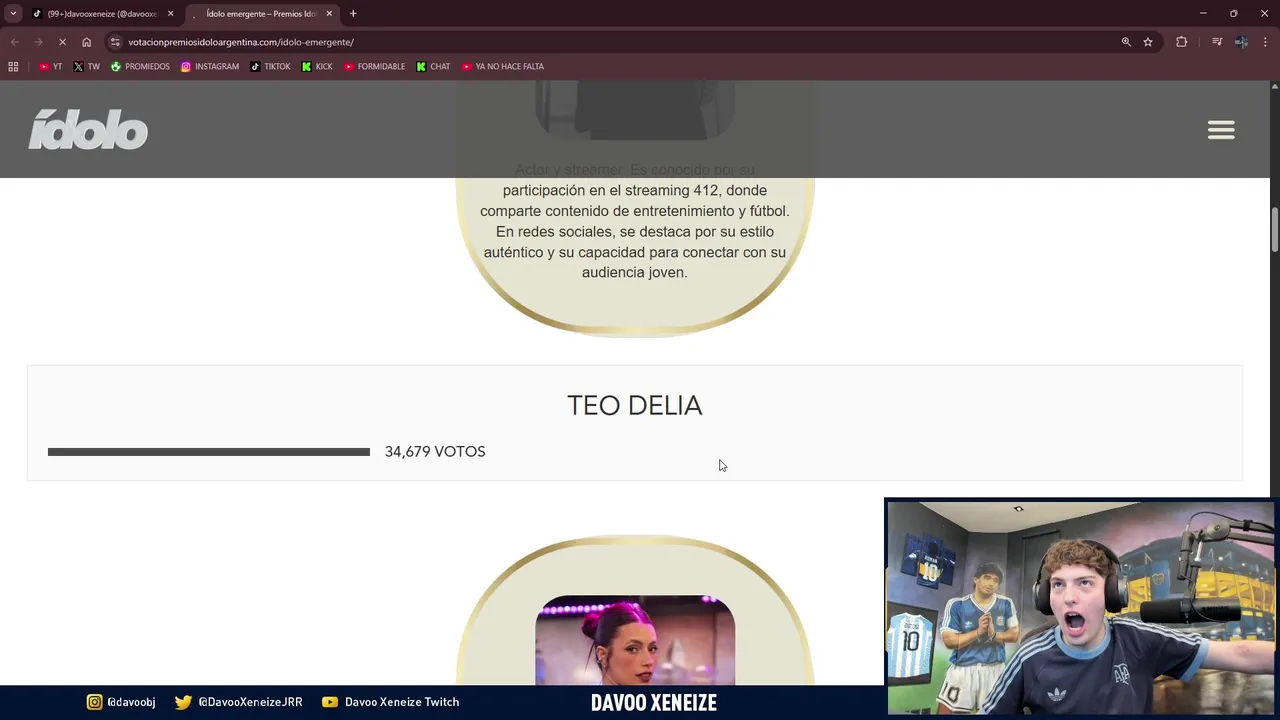Bookmark this page with the star

pos(1148,42)
